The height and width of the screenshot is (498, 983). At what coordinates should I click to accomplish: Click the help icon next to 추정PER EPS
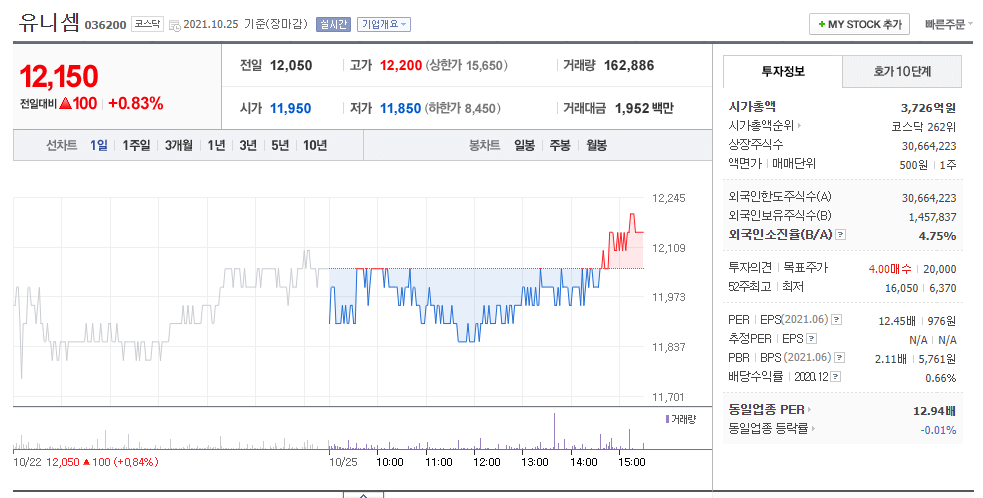811,339
